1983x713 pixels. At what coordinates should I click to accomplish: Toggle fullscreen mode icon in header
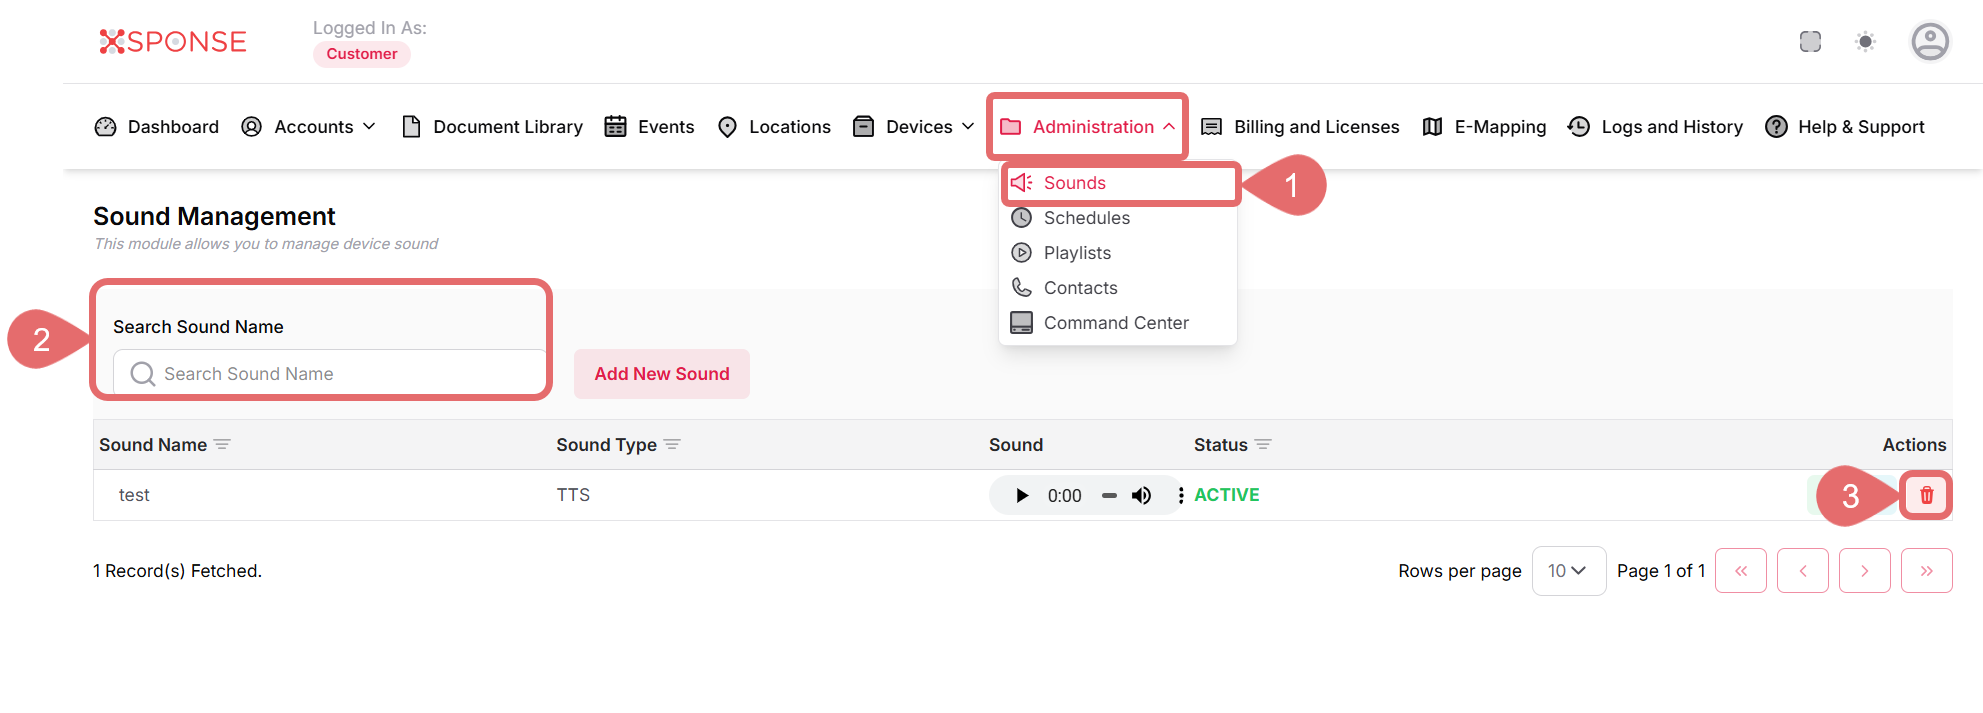1810,42
